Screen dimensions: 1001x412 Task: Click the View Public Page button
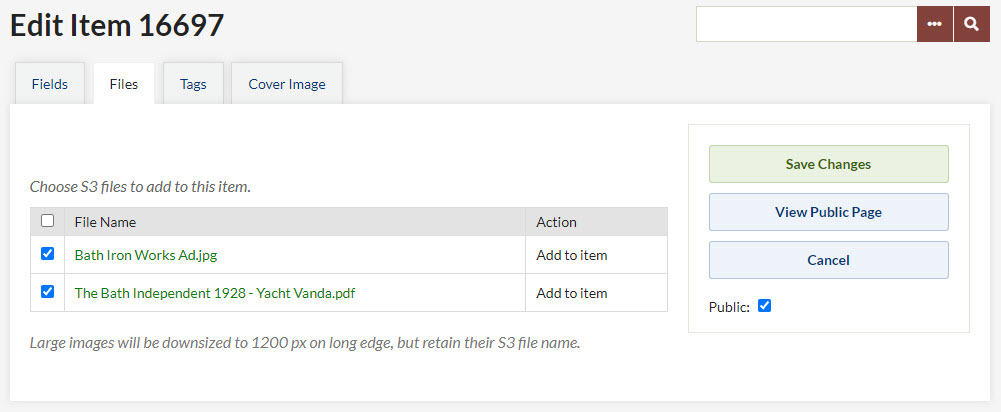(829, 212)
